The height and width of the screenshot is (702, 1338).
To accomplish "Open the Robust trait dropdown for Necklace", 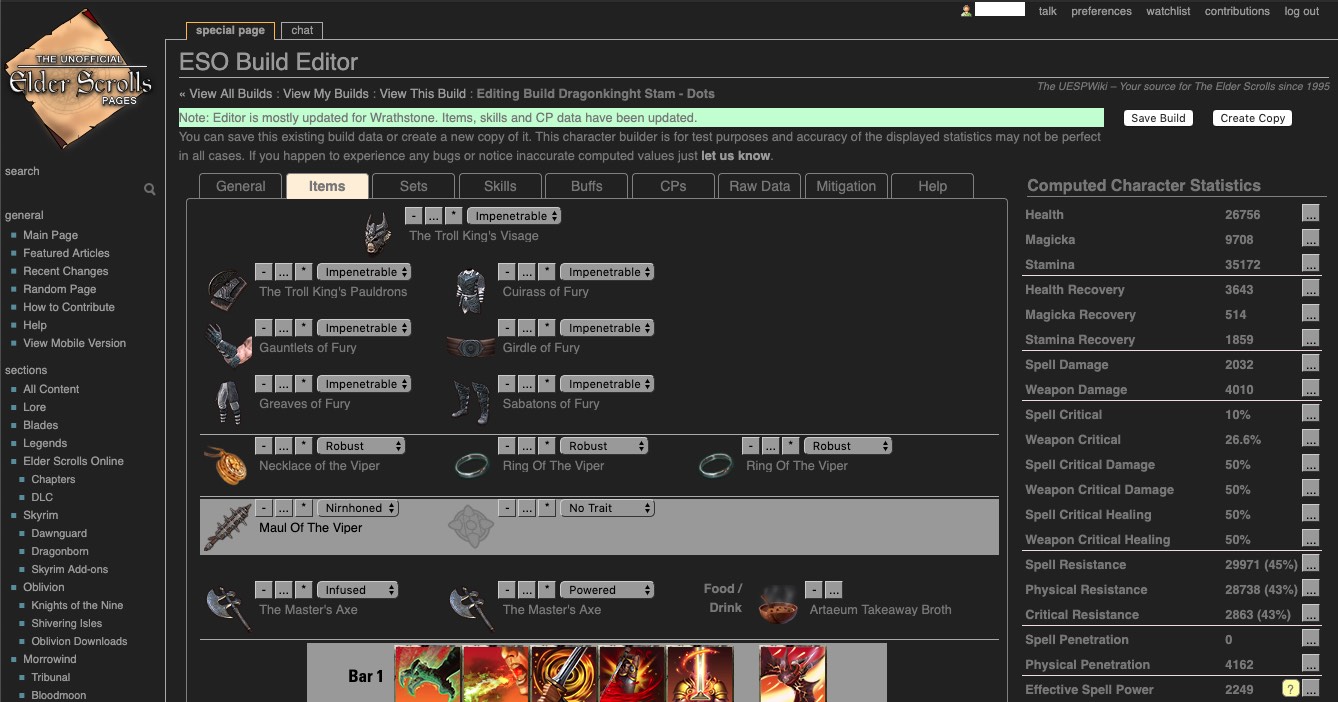I will click(x=361, y=446).
